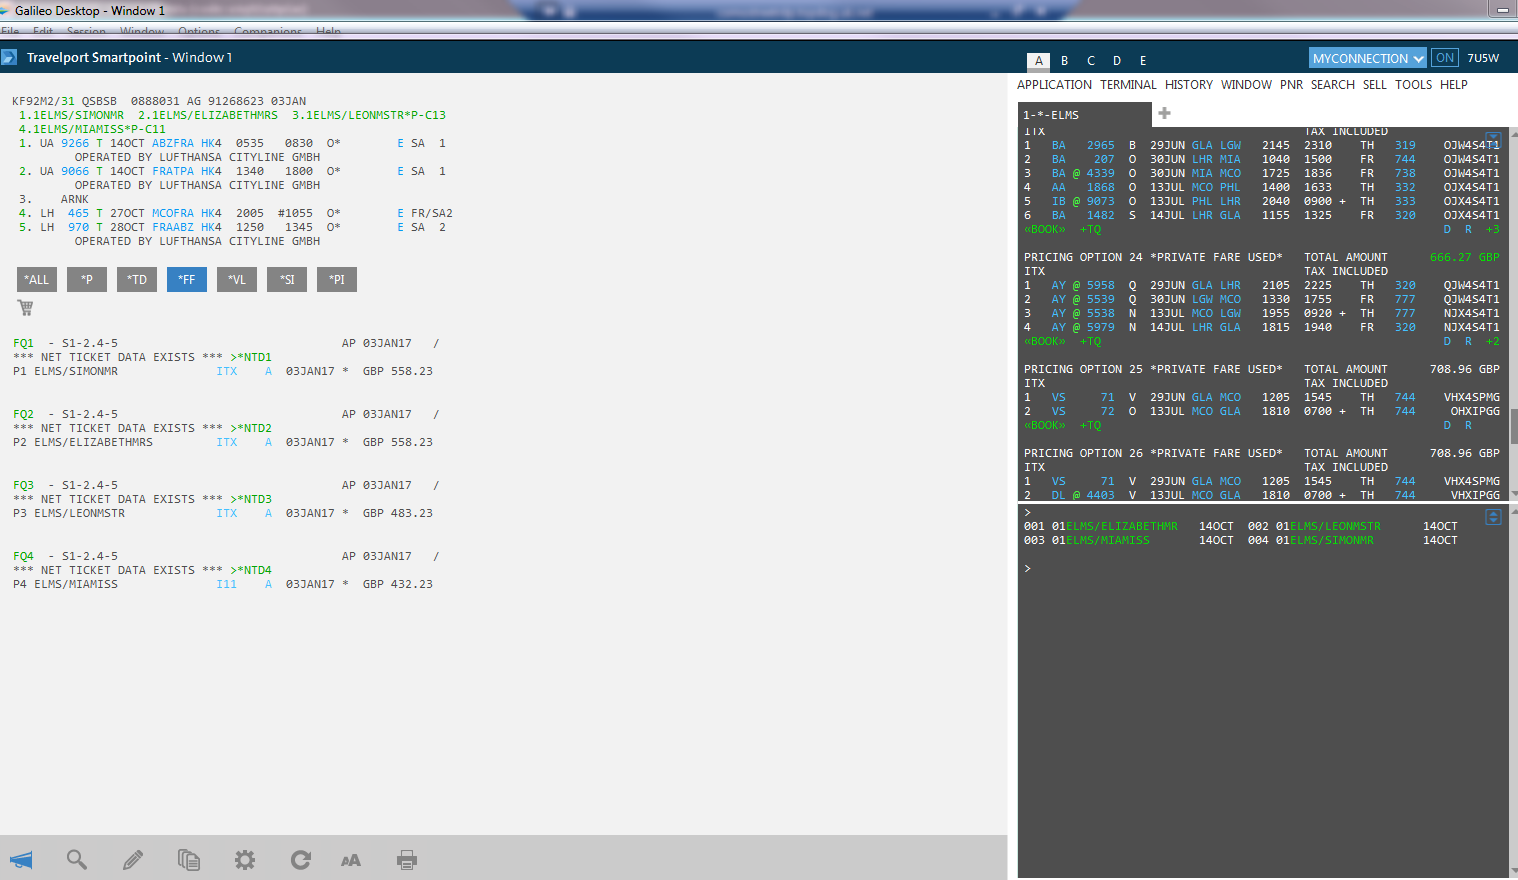Click the shopping cart icon

(26, 308)
